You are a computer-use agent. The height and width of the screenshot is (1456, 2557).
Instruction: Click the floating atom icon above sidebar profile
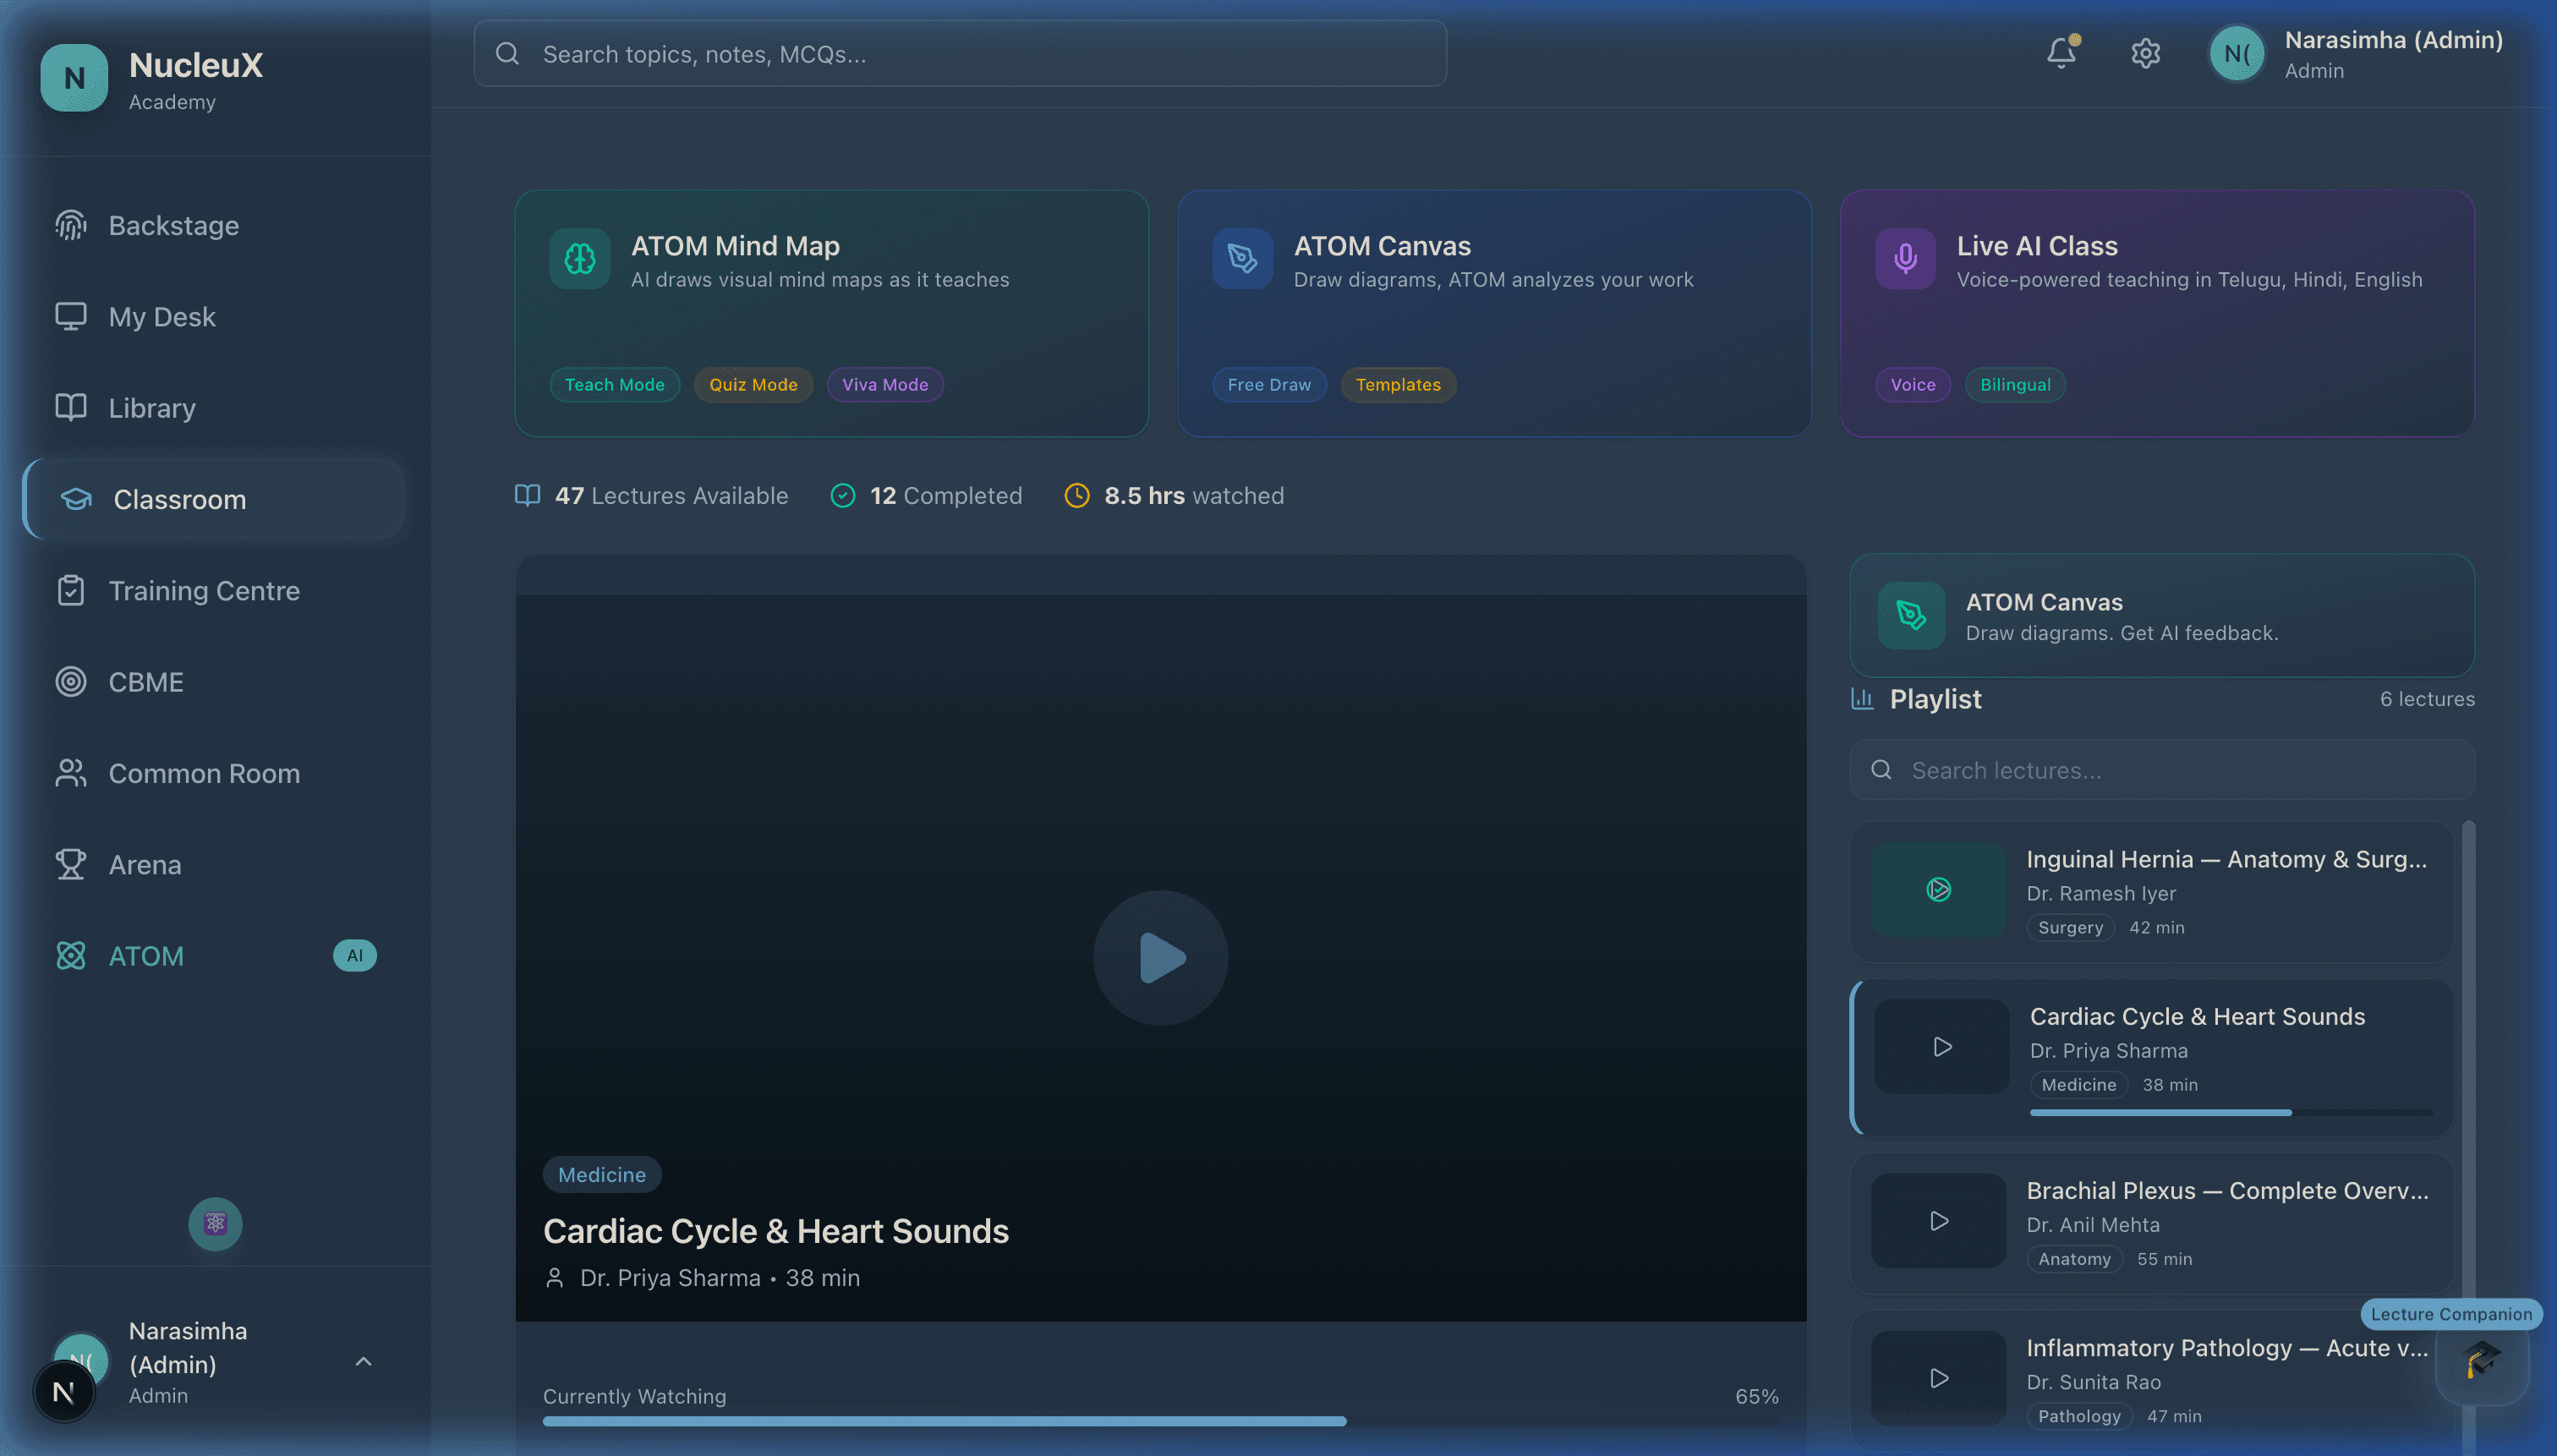point(215,1223)
